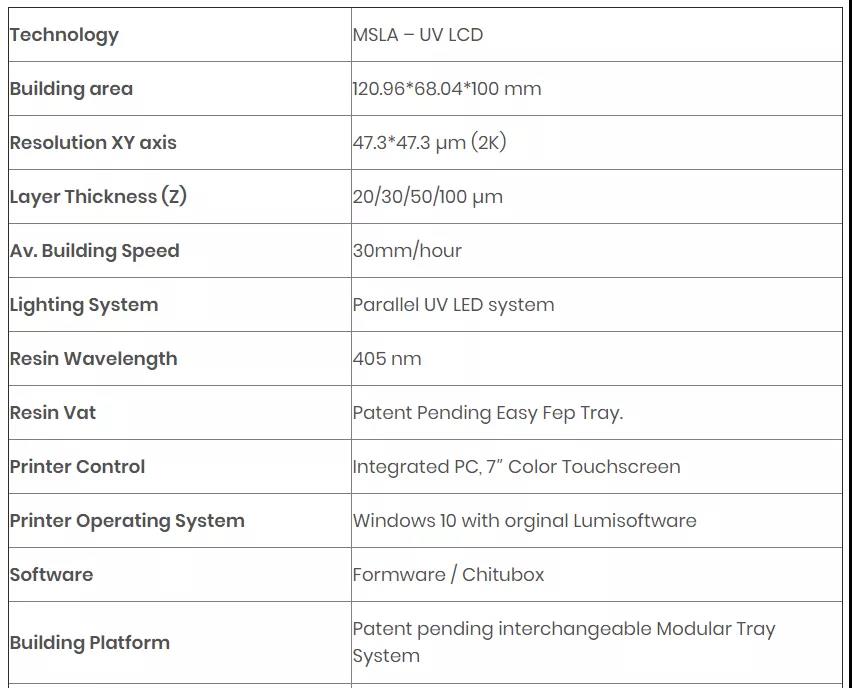Select the Av. Building Speed label
852x688 pixels.
[x=94, y=251]
